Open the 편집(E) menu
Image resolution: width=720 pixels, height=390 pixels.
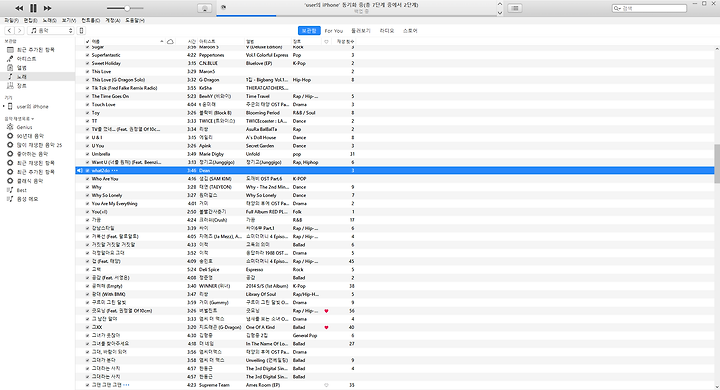click(31, 20)
